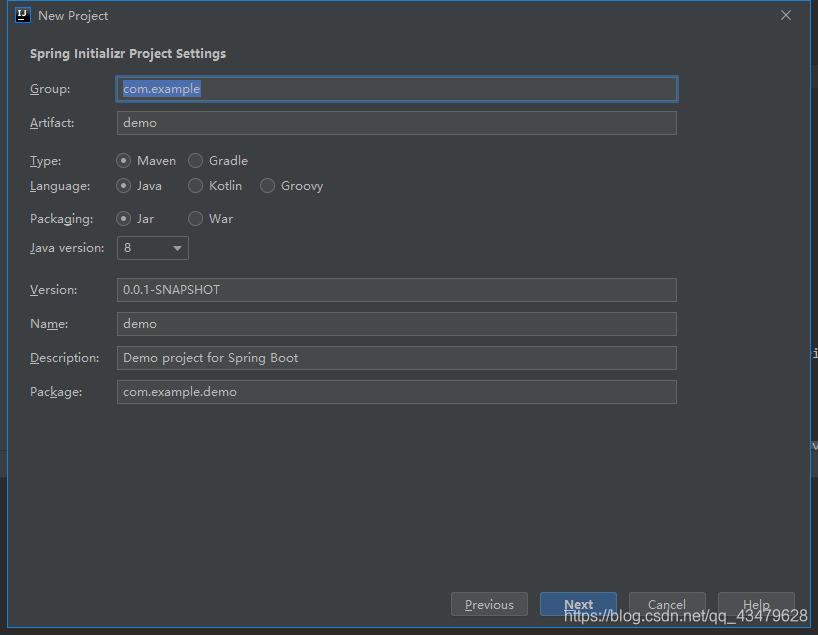Click the Language: label
Screen dimensions: 818x635
[x=60, y=186]
